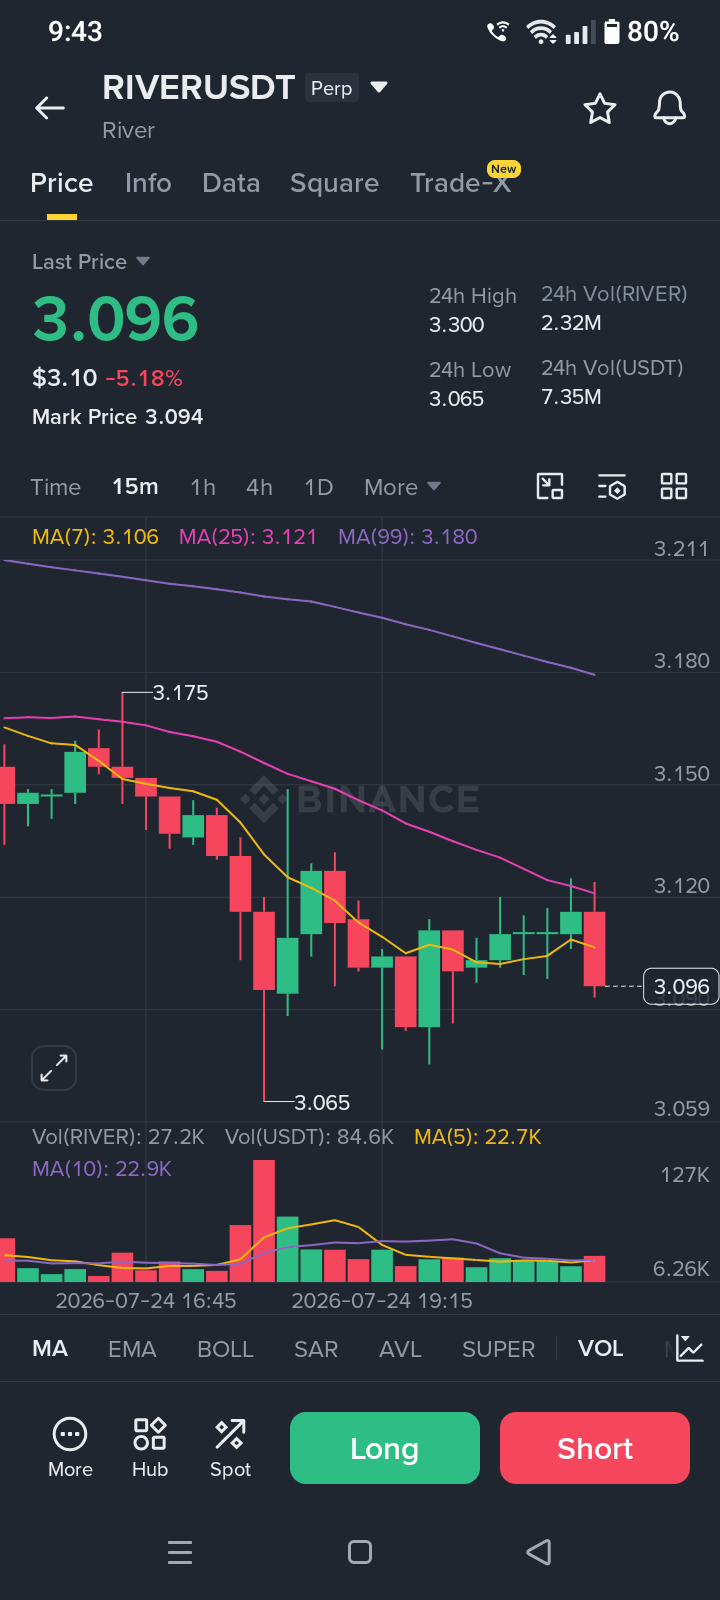Tap the Long button
The height and width of the screenshot is (1600, 720).
[385, 1448]
